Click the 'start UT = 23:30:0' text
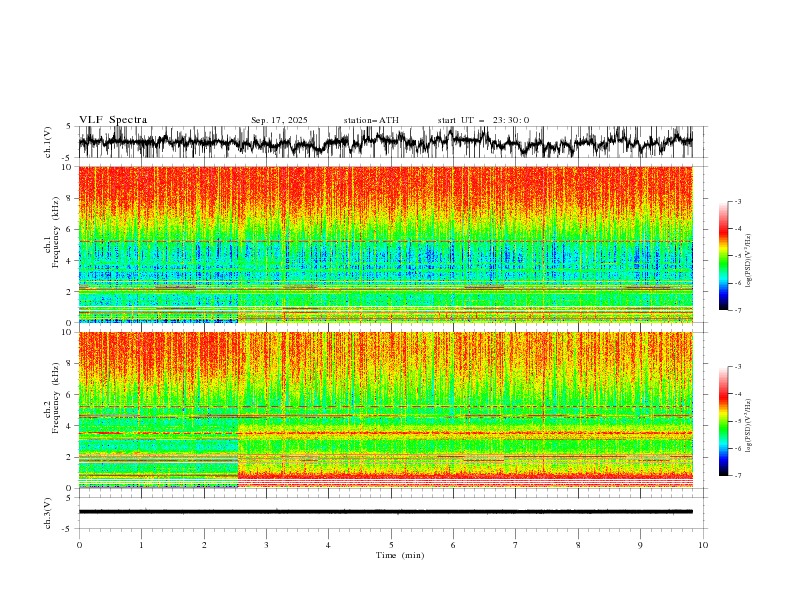 [483, 120]
